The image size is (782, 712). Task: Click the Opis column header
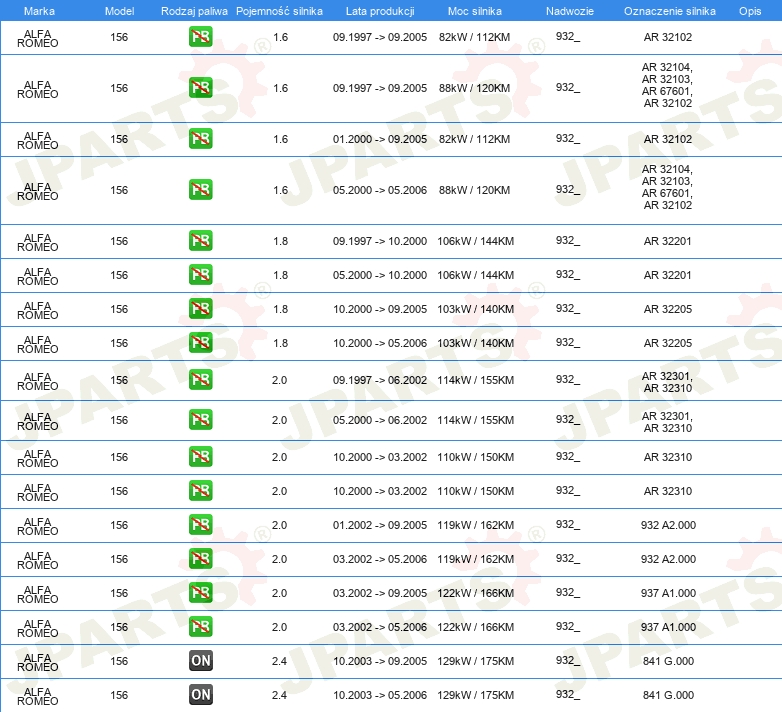[x=749, y=11]
